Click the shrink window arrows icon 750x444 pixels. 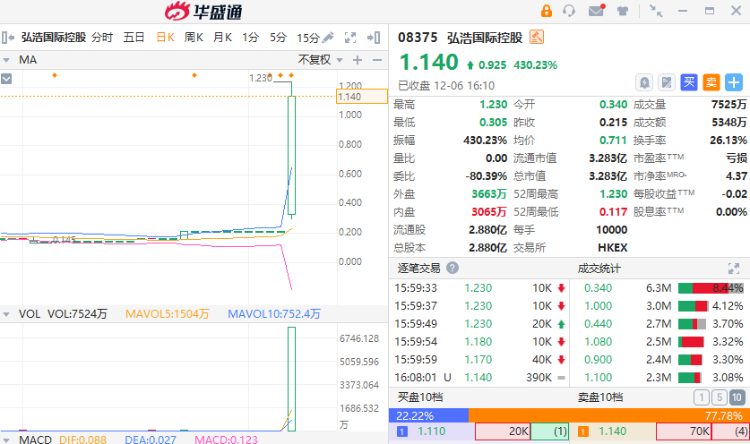pyautogui.click(x=655, y=11)
